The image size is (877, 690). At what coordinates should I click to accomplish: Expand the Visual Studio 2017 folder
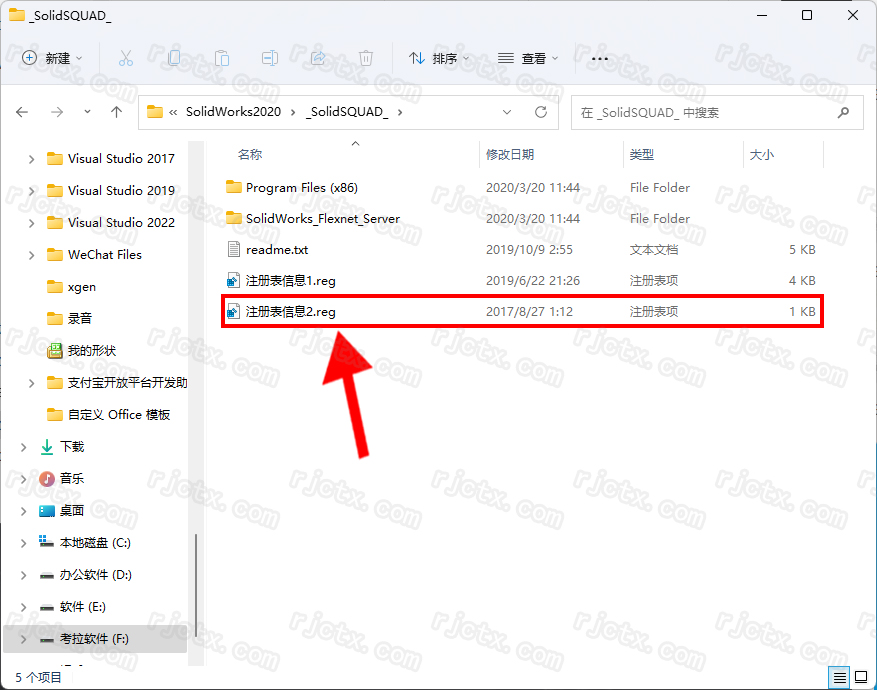(x=31, y=159)
